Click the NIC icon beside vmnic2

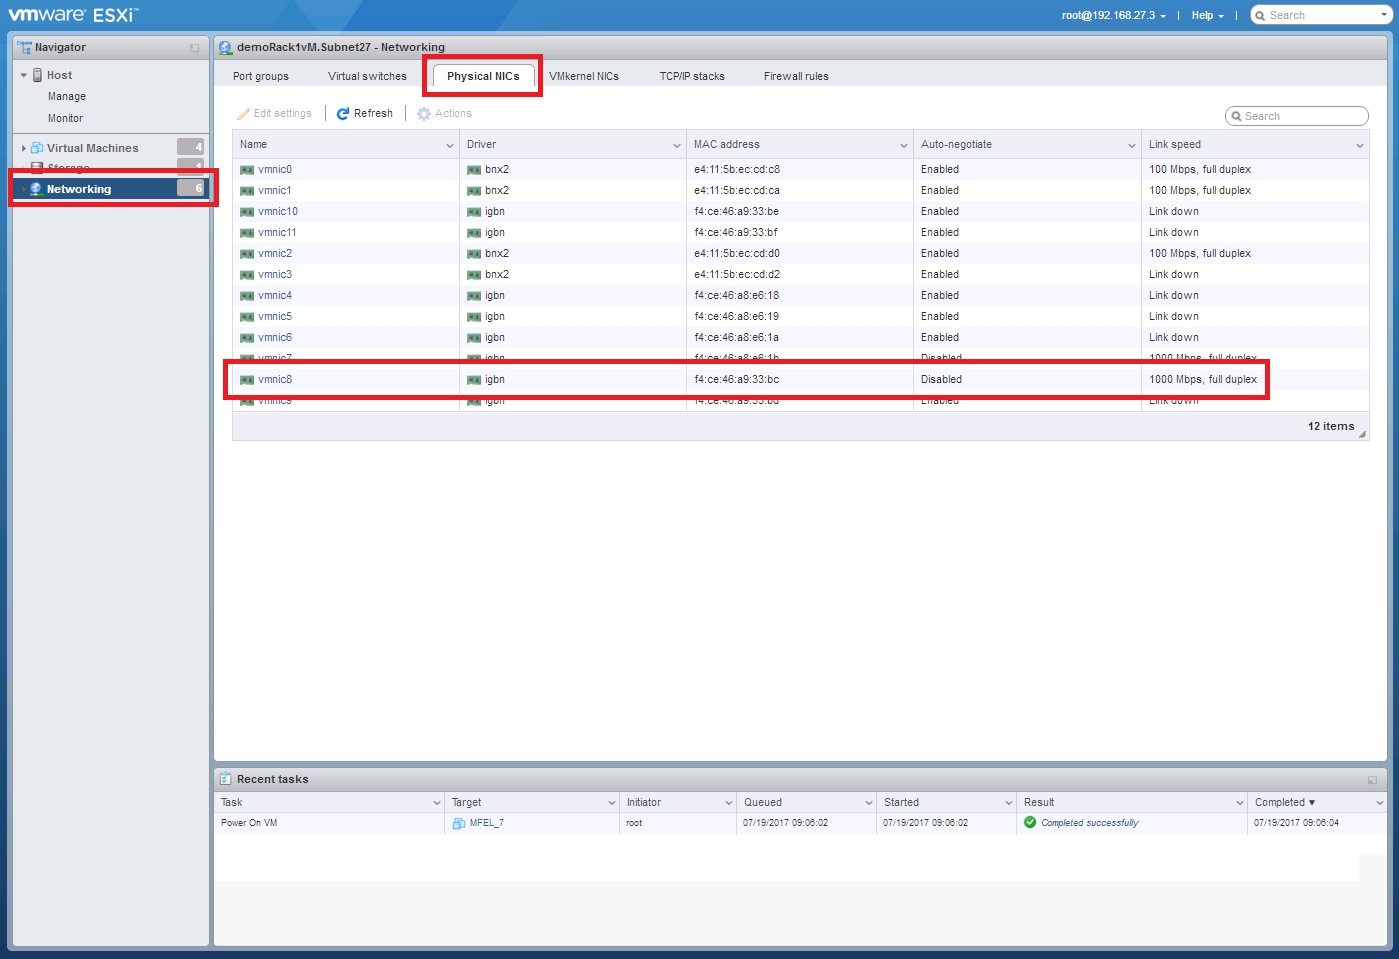[247, 254]
